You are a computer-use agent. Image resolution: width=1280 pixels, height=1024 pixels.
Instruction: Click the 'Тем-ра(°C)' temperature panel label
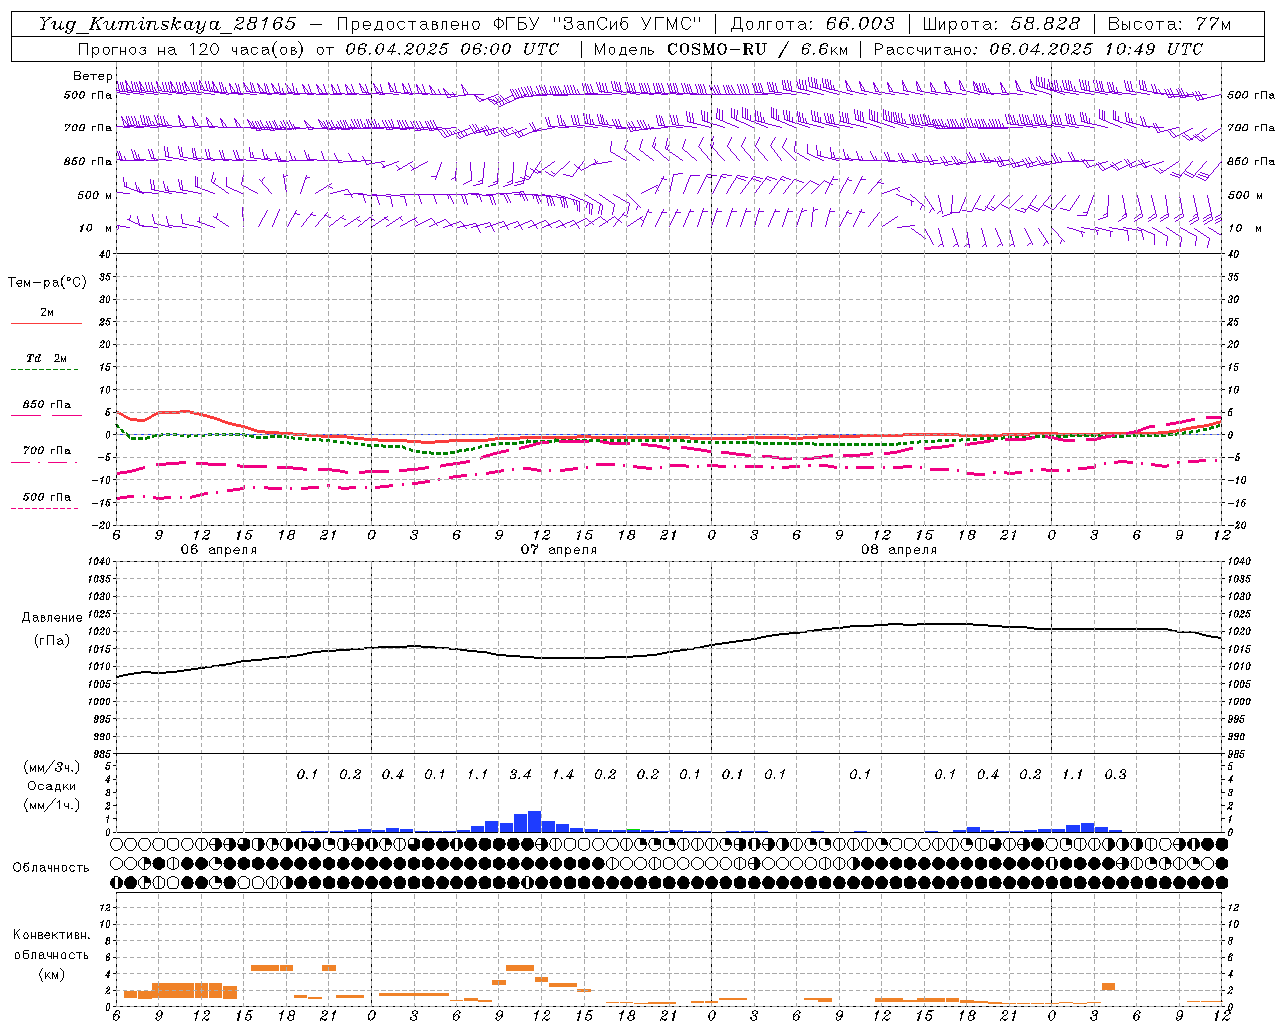(47, 283)
